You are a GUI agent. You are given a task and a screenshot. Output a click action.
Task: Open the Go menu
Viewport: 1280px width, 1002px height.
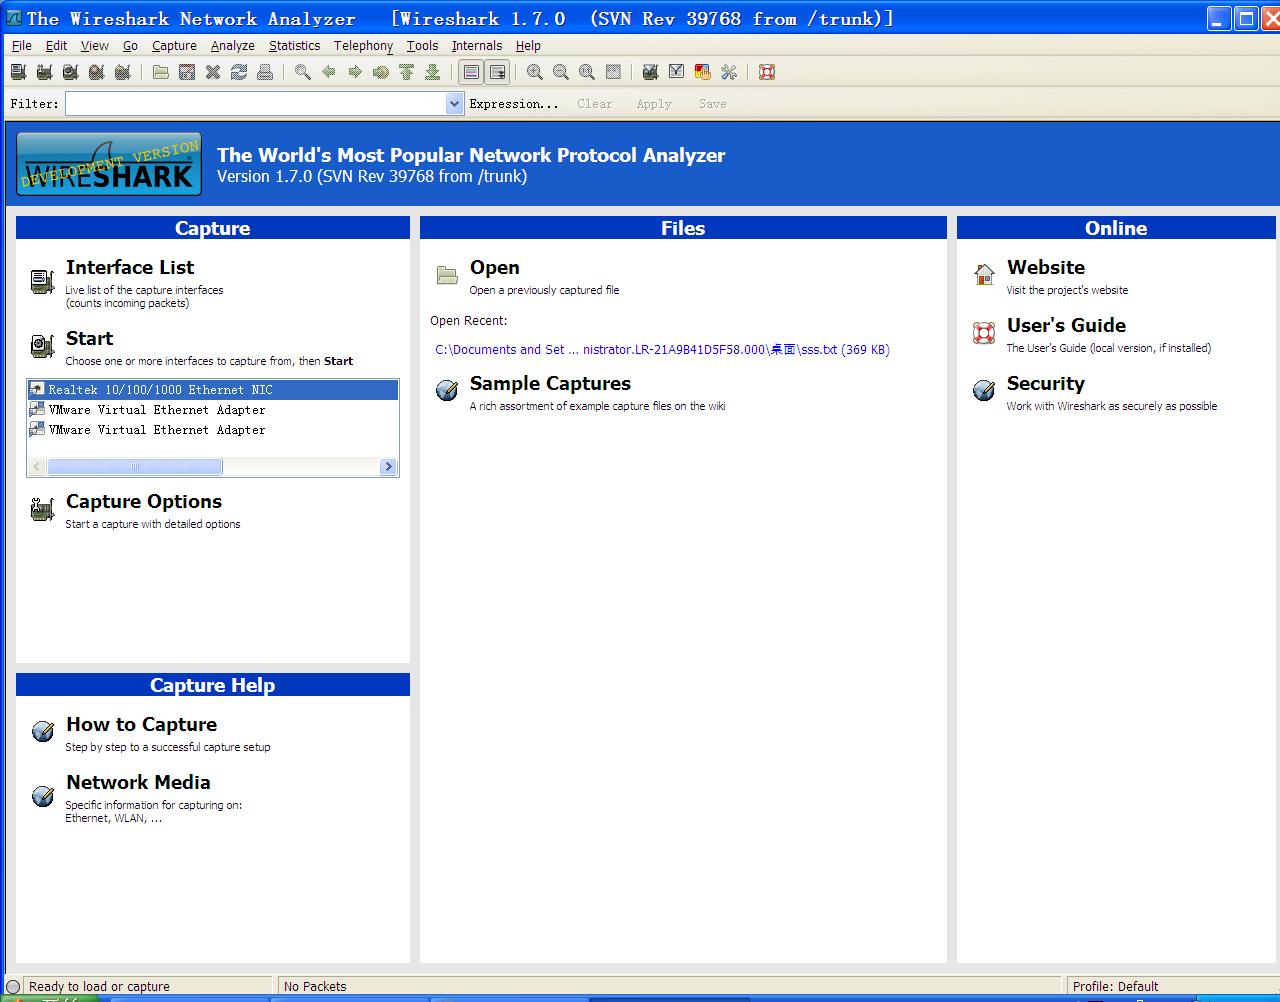[x=131, y=45]
